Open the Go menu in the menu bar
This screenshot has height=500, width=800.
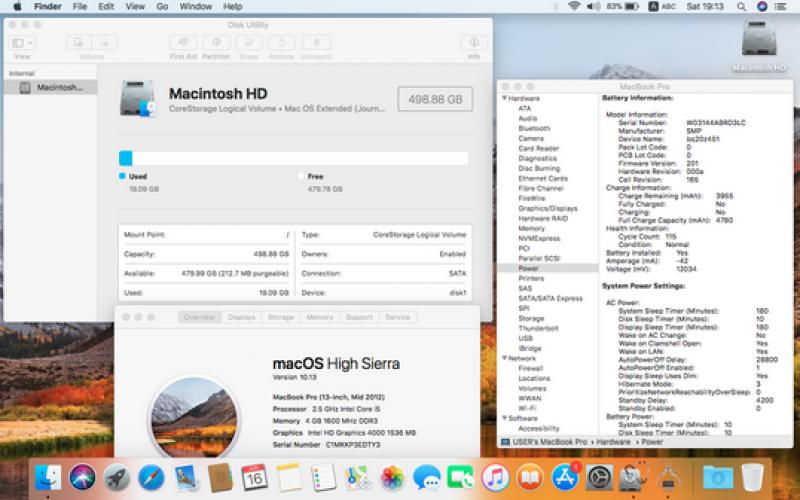pyautogui.click(x=162, y=6)
